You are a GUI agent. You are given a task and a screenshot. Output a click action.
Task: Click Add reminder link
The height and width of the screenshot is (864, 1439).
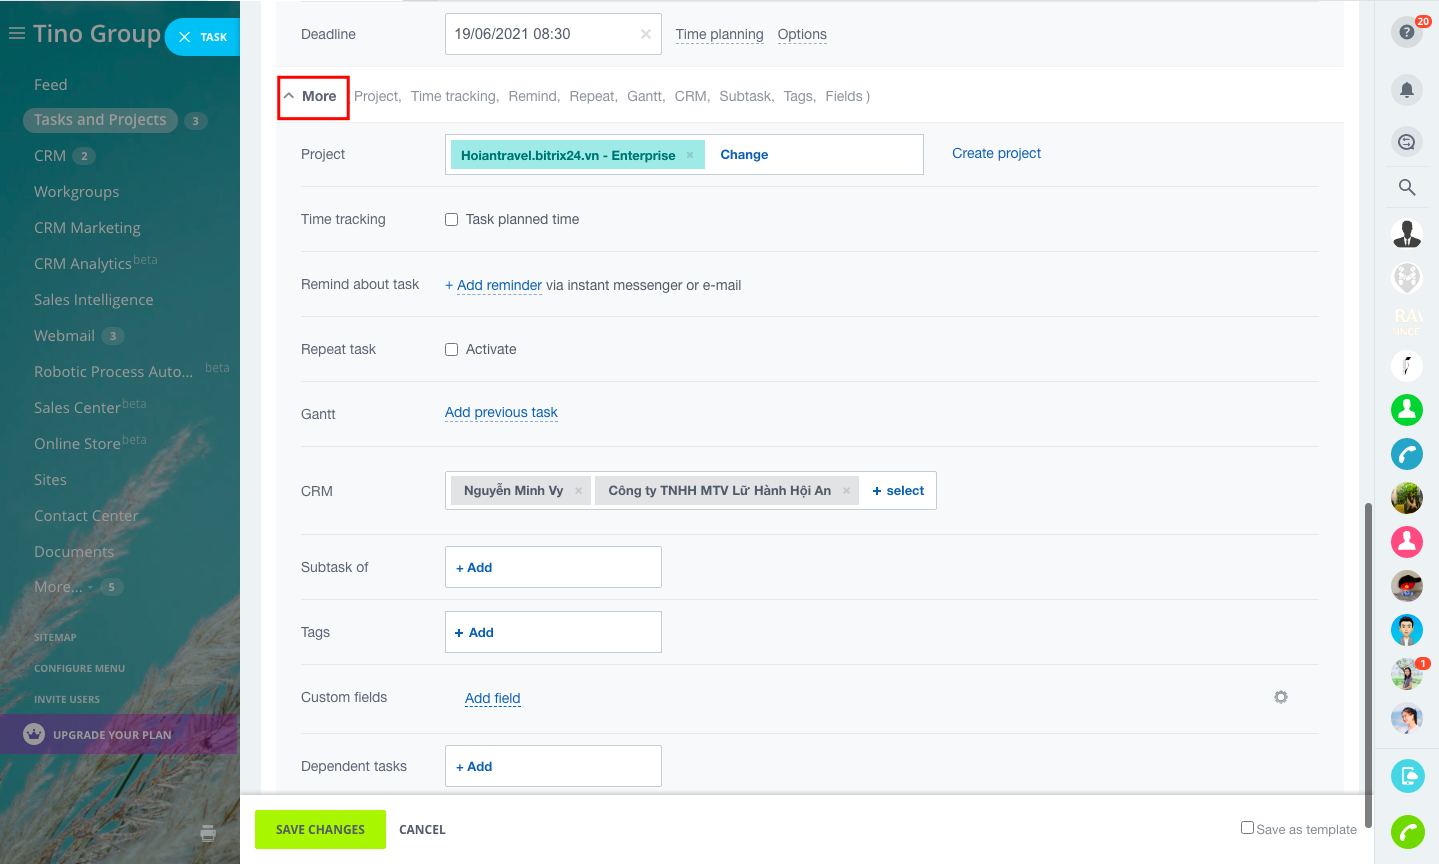pos(499,285)
